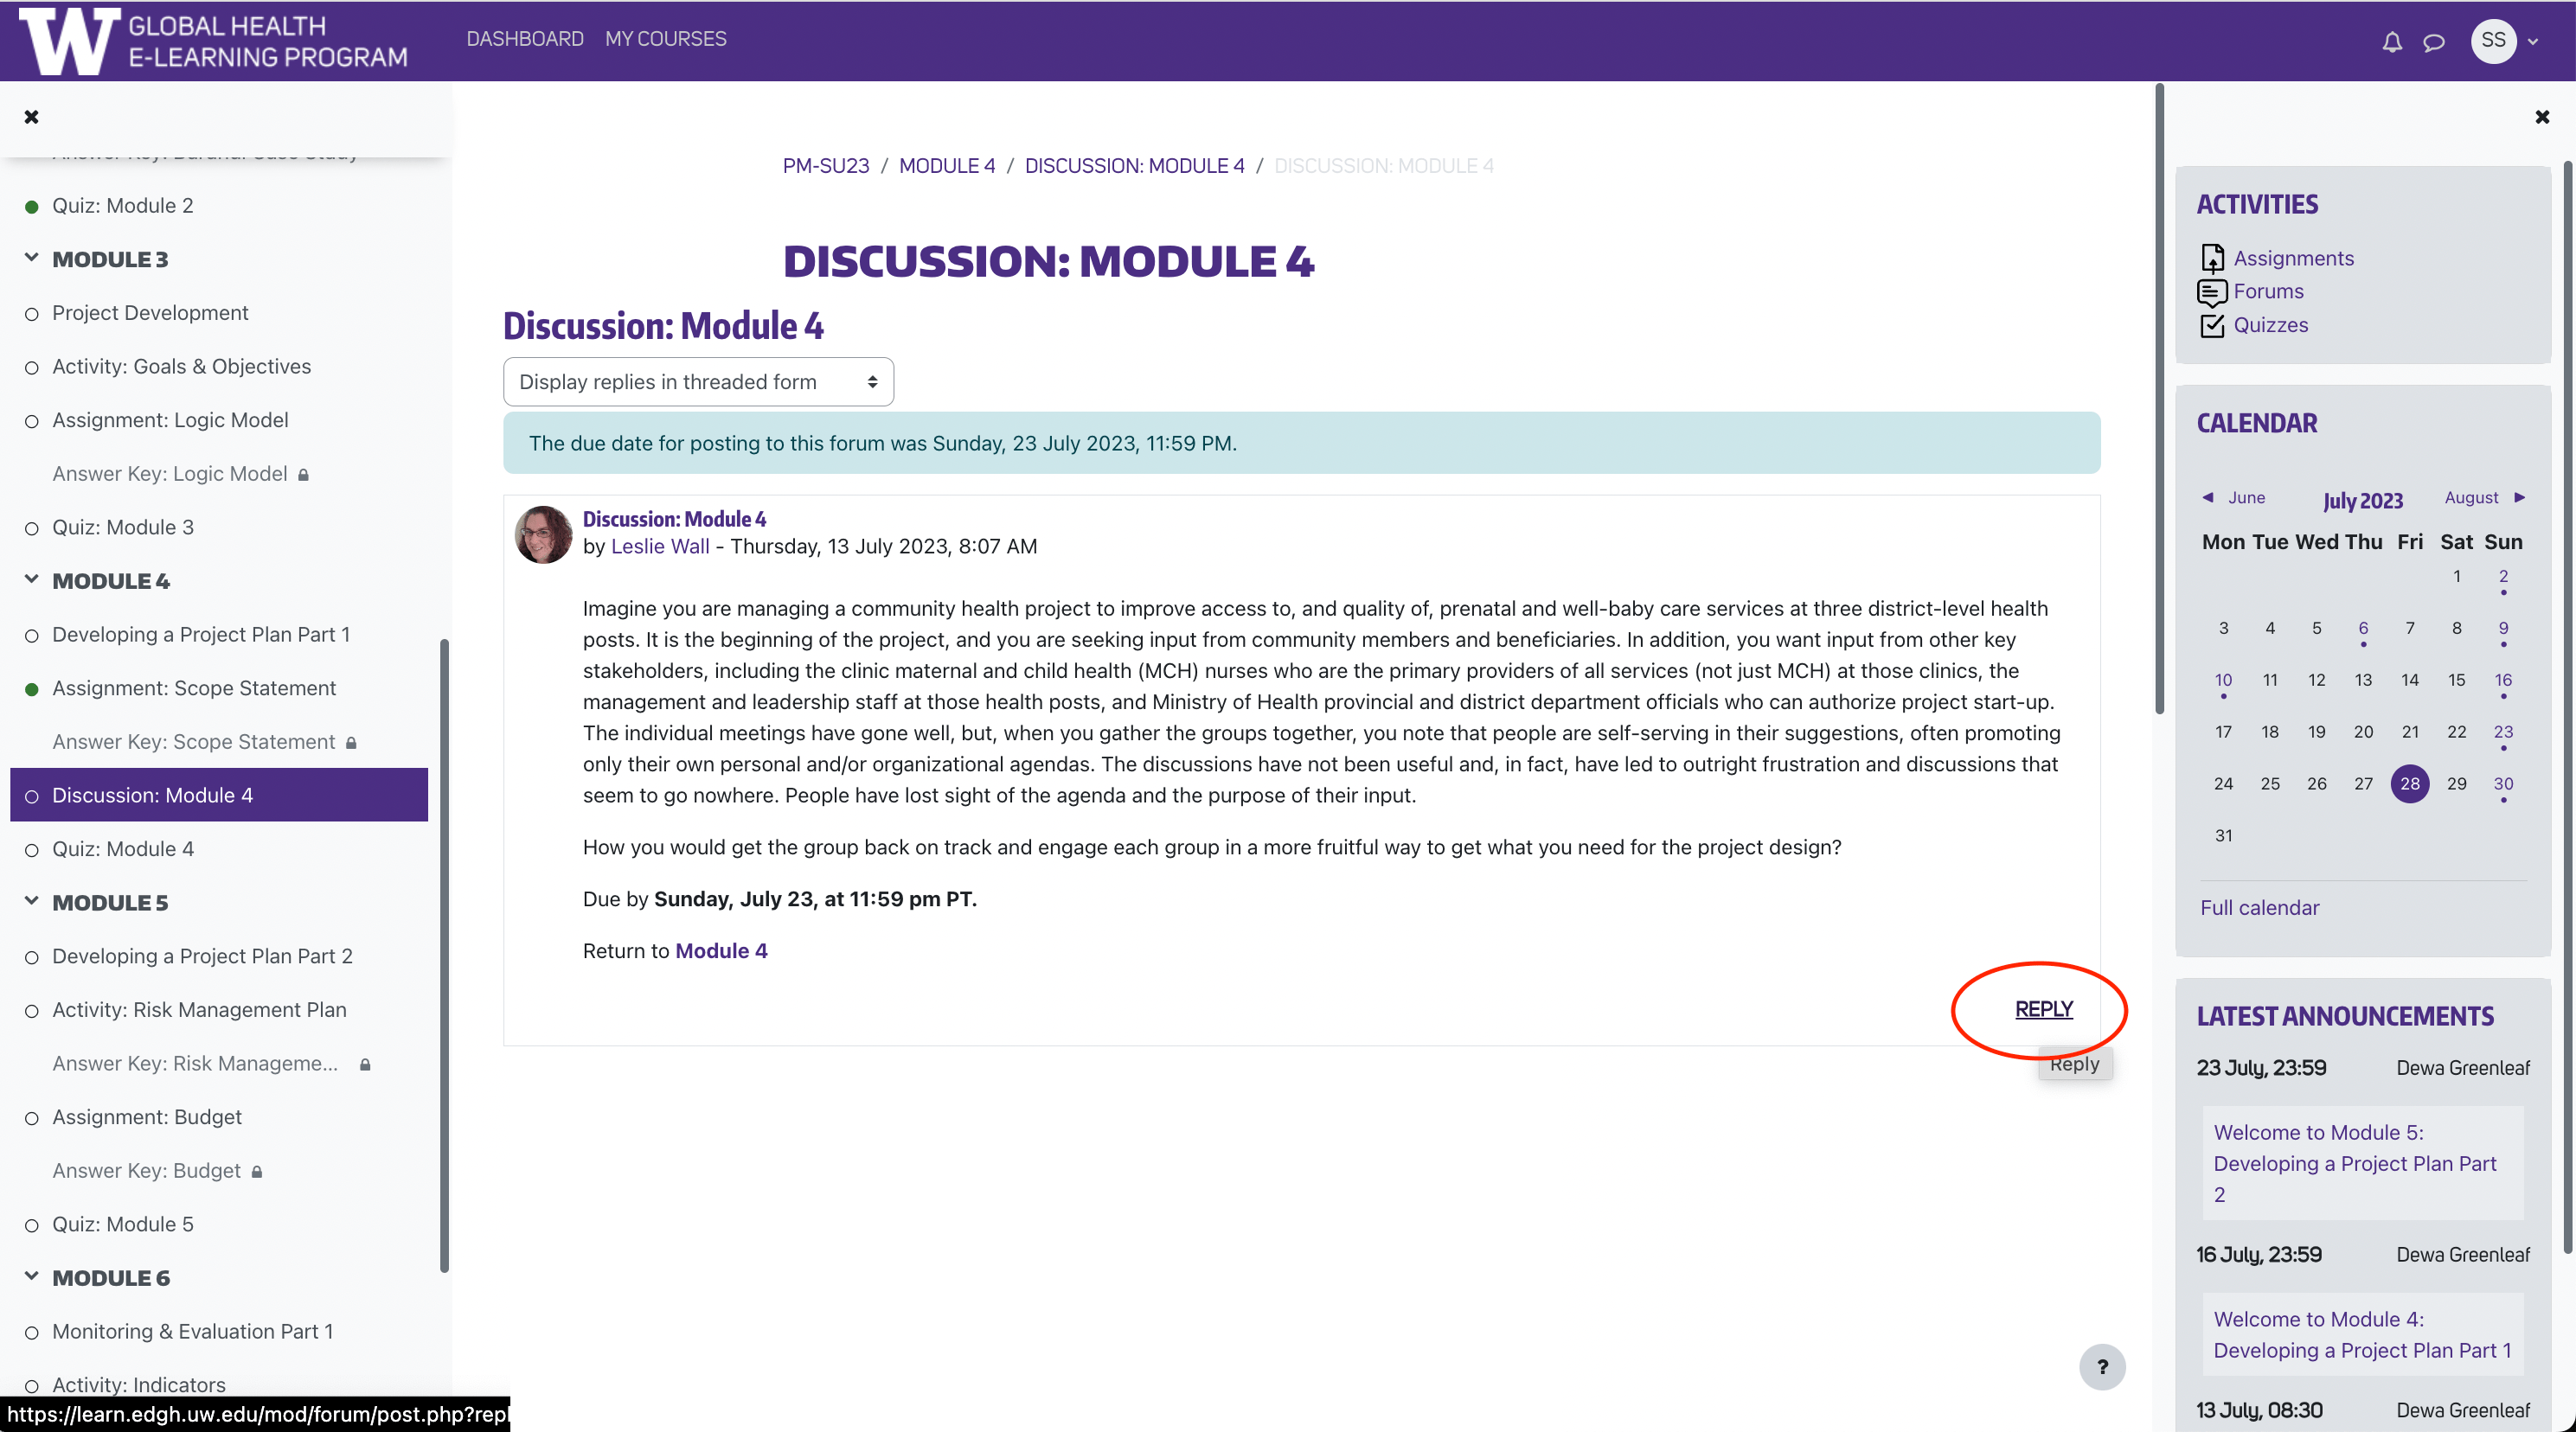Toggle completion circle for Project Development
The height and width of the screenshot is (1432, 2576).
tap(31, 313)
